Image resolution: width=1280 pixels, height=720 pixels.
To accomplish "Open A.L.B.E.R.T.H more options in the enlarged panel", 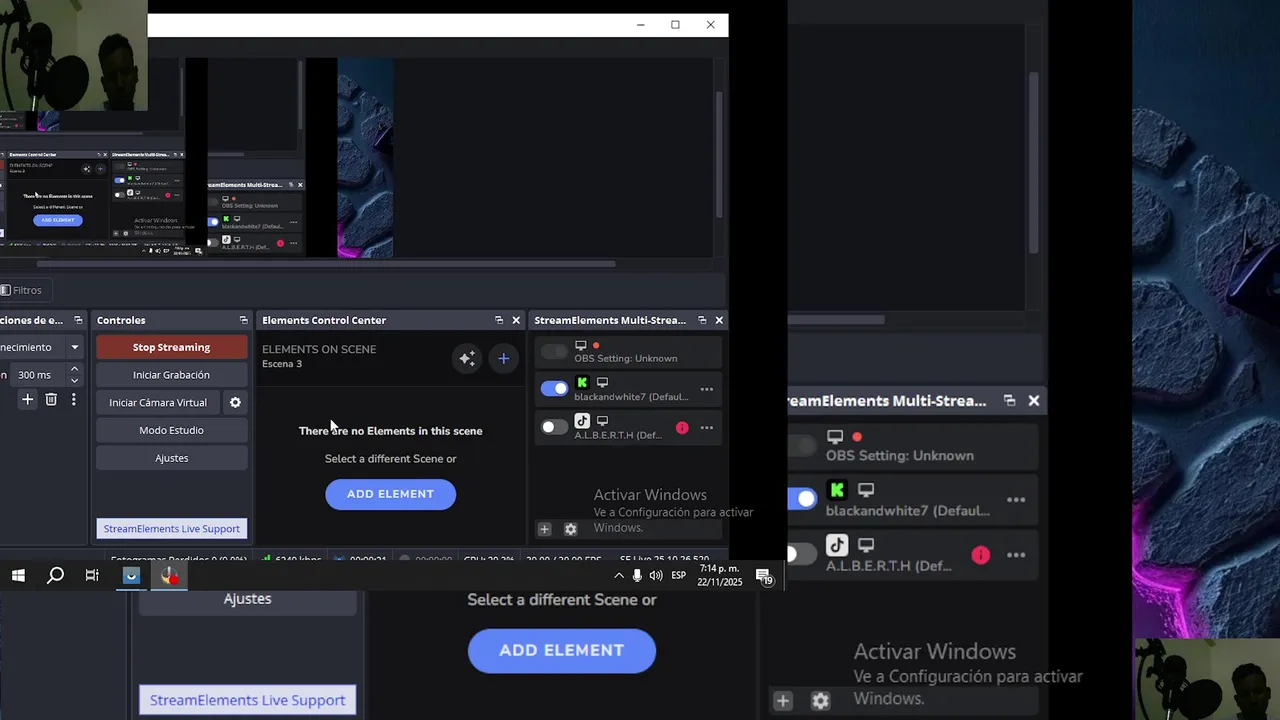I will 1016,555.
